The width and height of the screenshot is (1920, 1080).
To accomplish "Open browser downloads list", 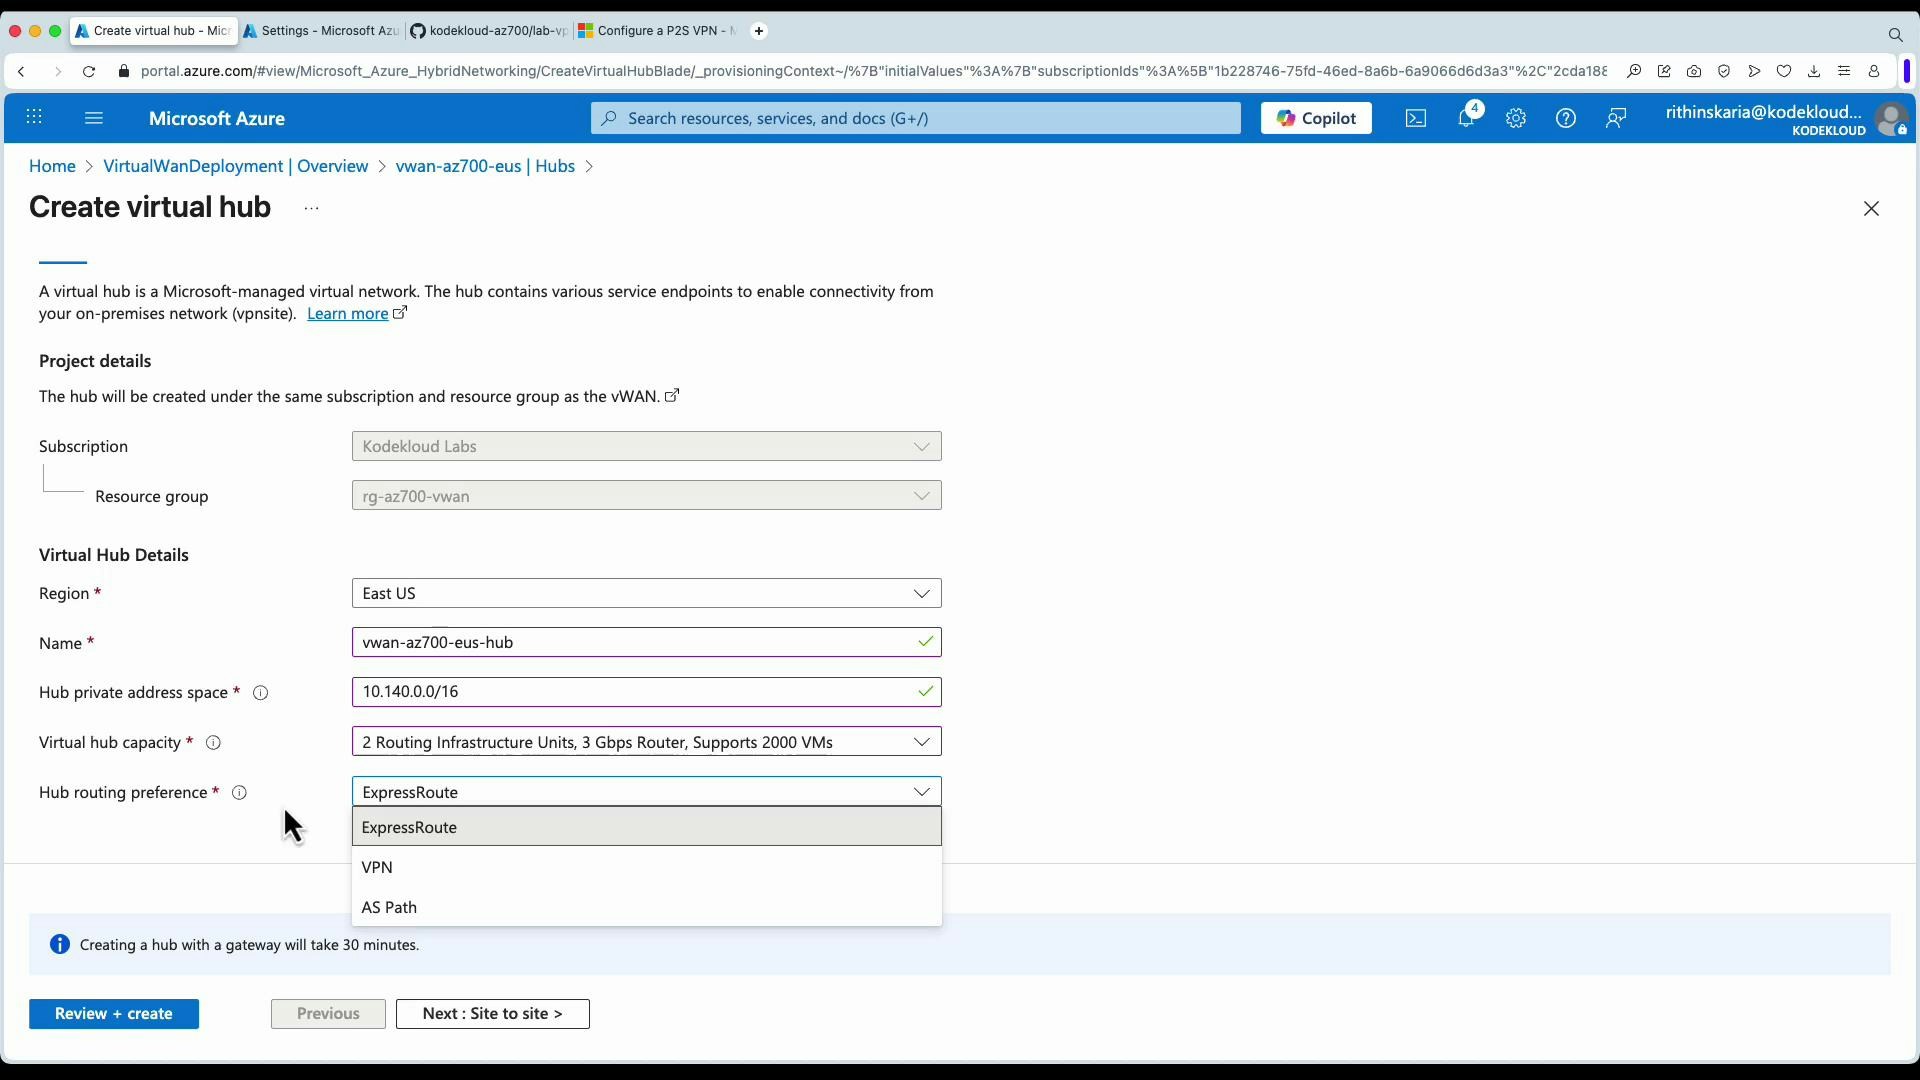I will [x=1814, y=71].
